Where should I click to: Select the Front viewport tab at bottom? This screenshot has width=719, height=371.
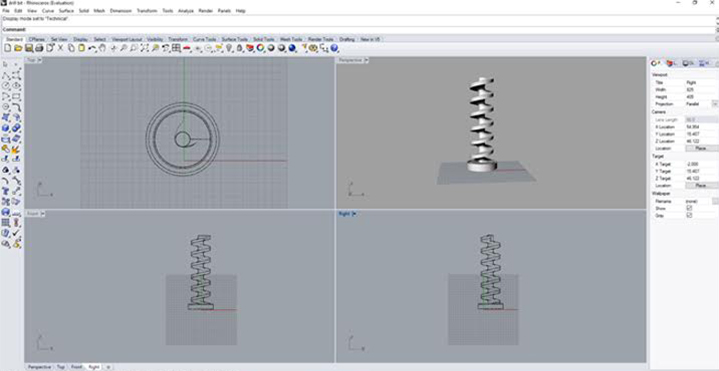click(x=77, y=367)
